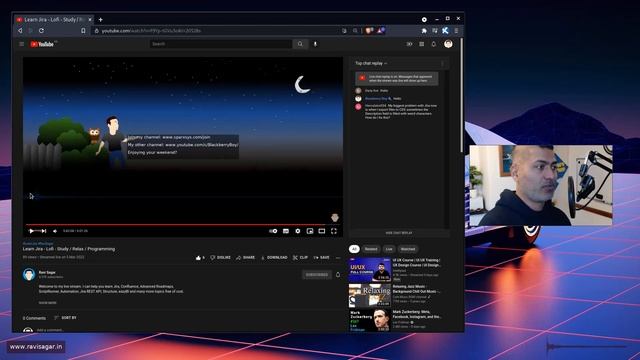Skip to the next video
The height and width of the screenshot is (360, 640).
coord(43,231)
